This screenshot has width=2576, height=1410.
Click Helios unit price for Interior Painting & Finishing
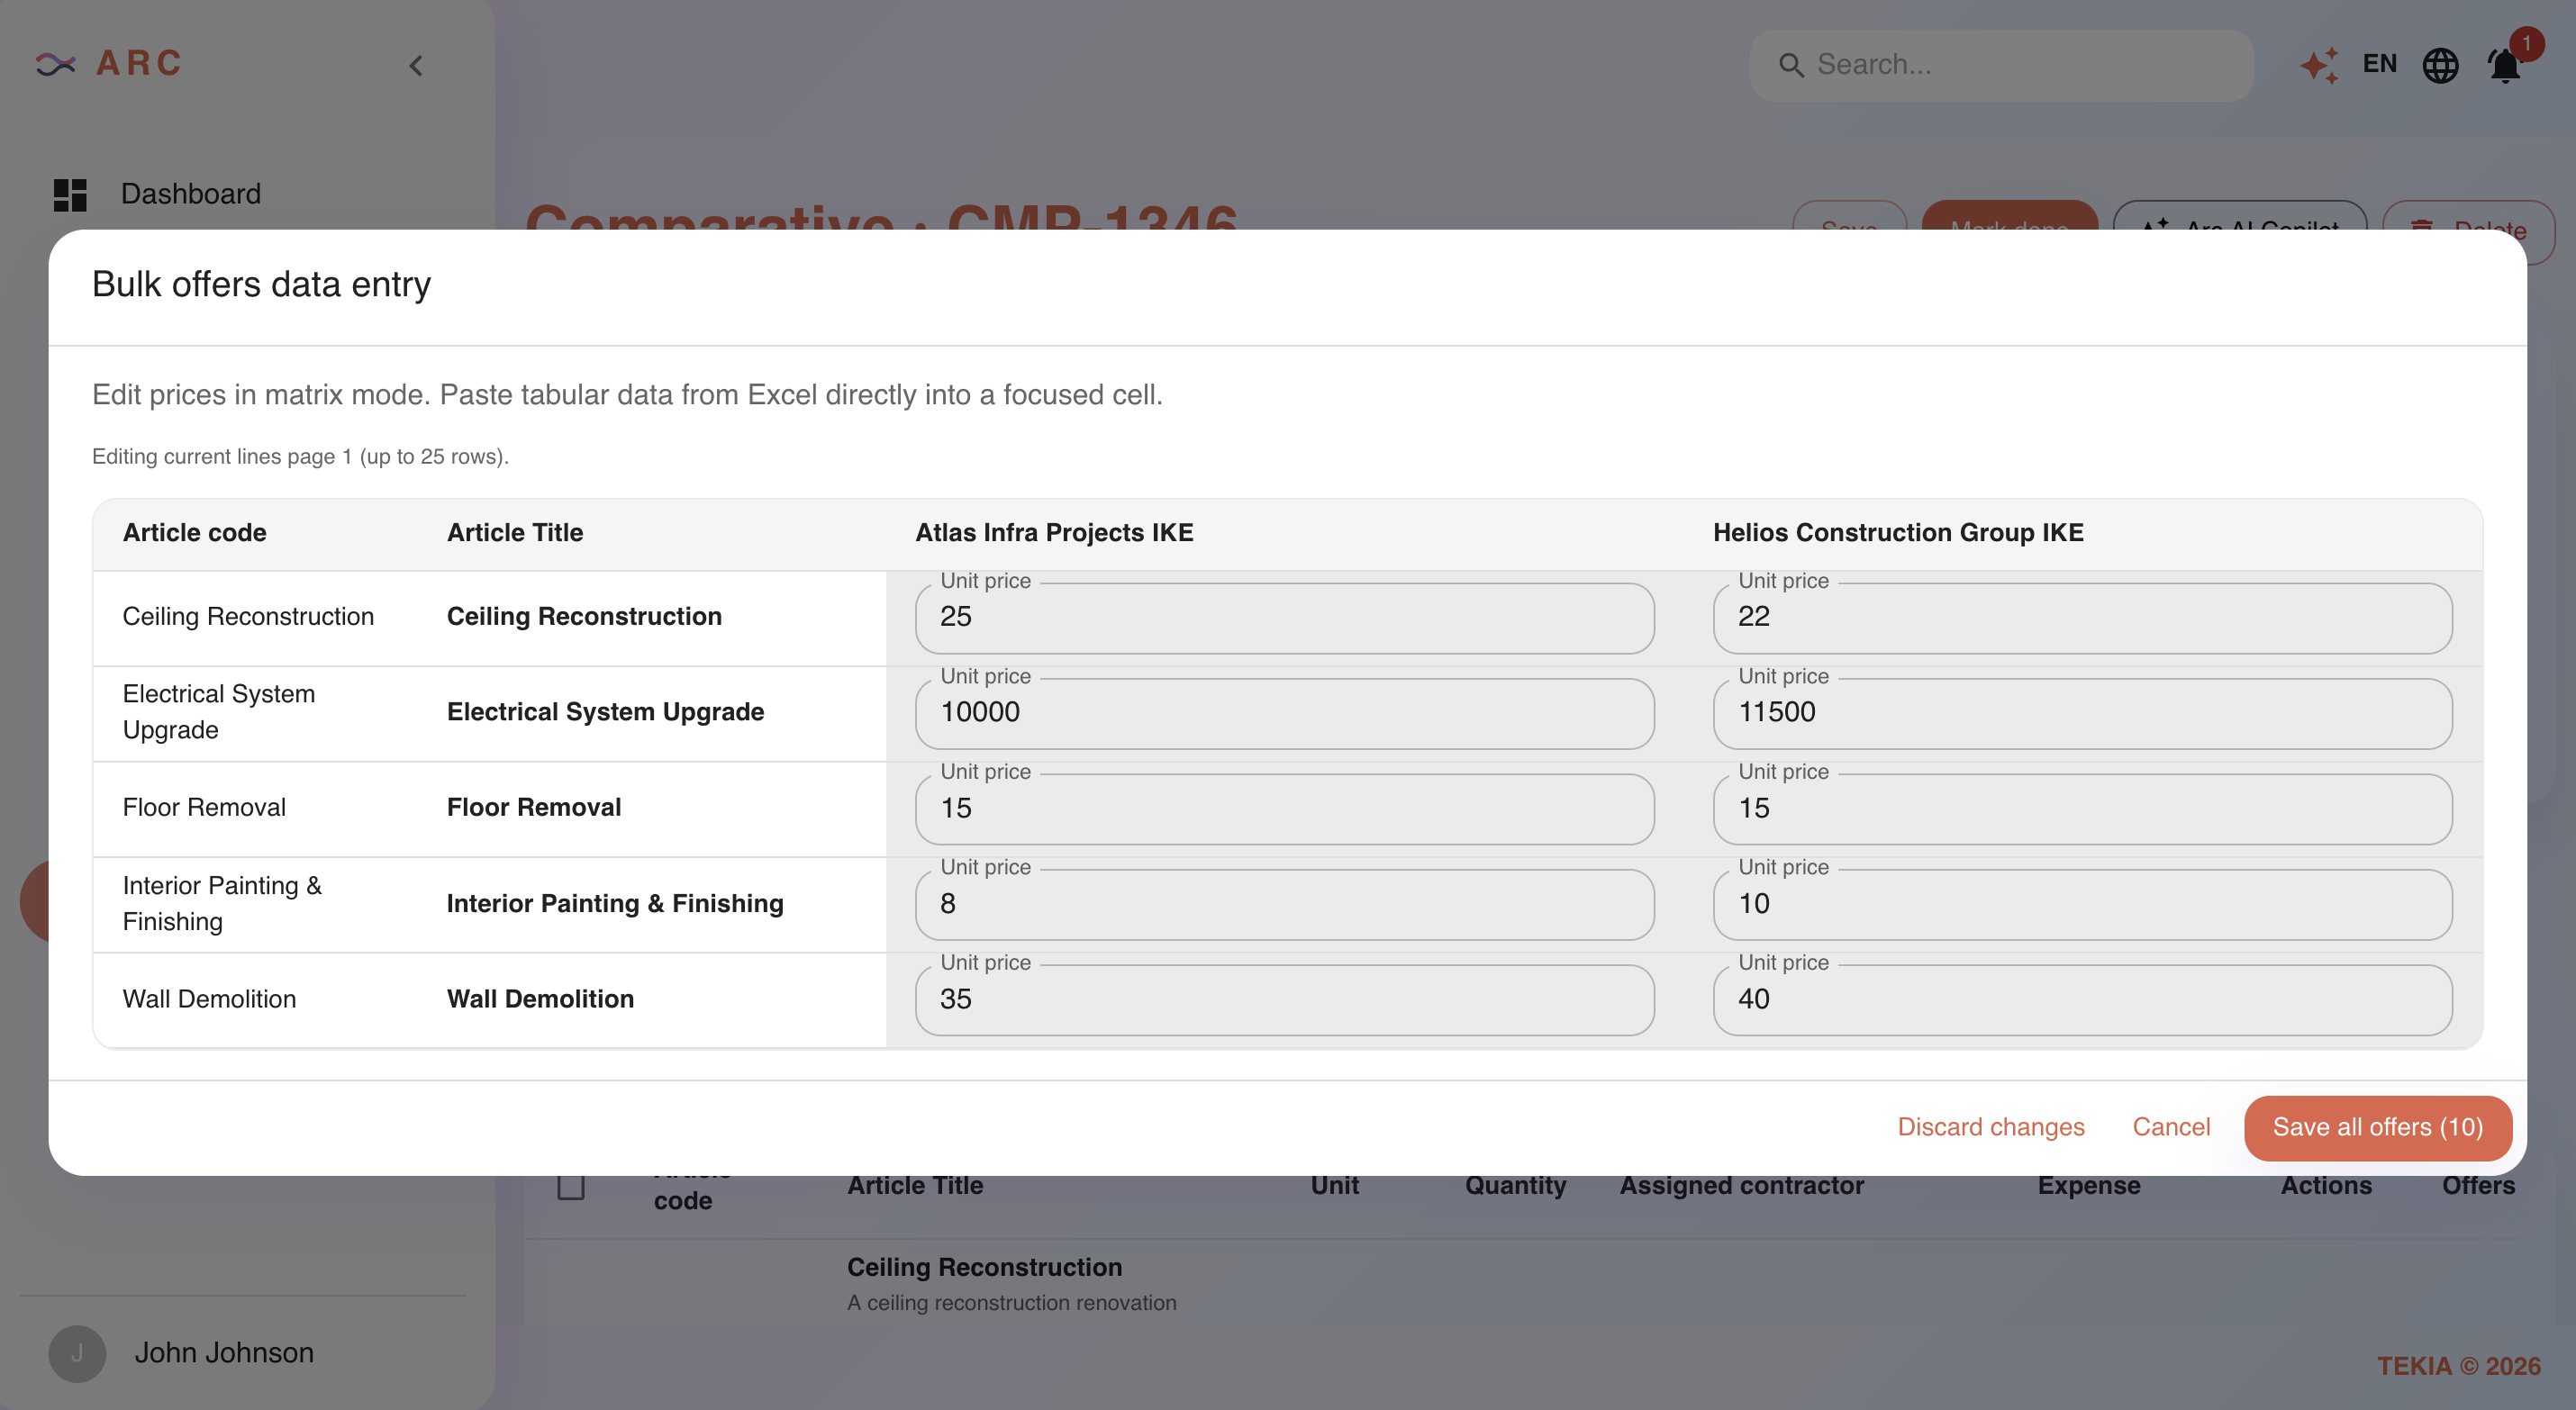[x=2082, y=904]
